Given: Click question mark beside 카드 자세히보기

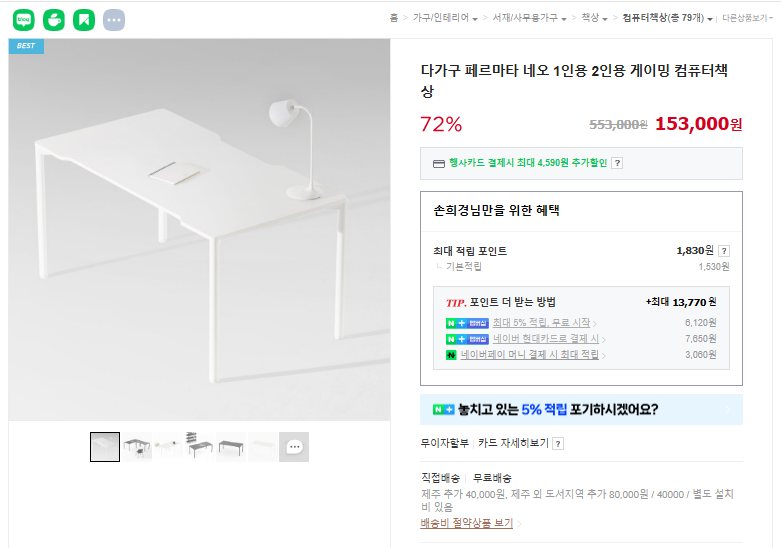Looking at the screenshot, I should pyautogui.click(x=558, y=443).
